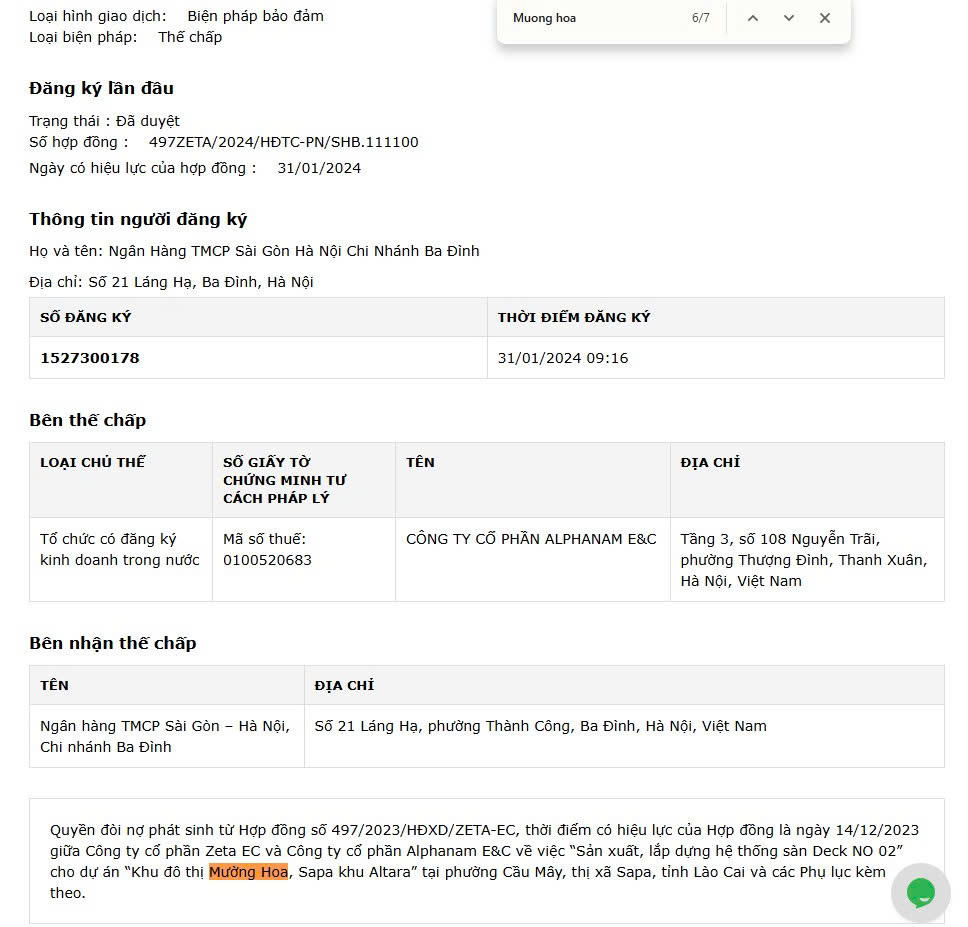Screen dimensions: 968x927
Task: Click the "Loại biện pháp: Thế chấp" line
Action: [x=125, y=37]
